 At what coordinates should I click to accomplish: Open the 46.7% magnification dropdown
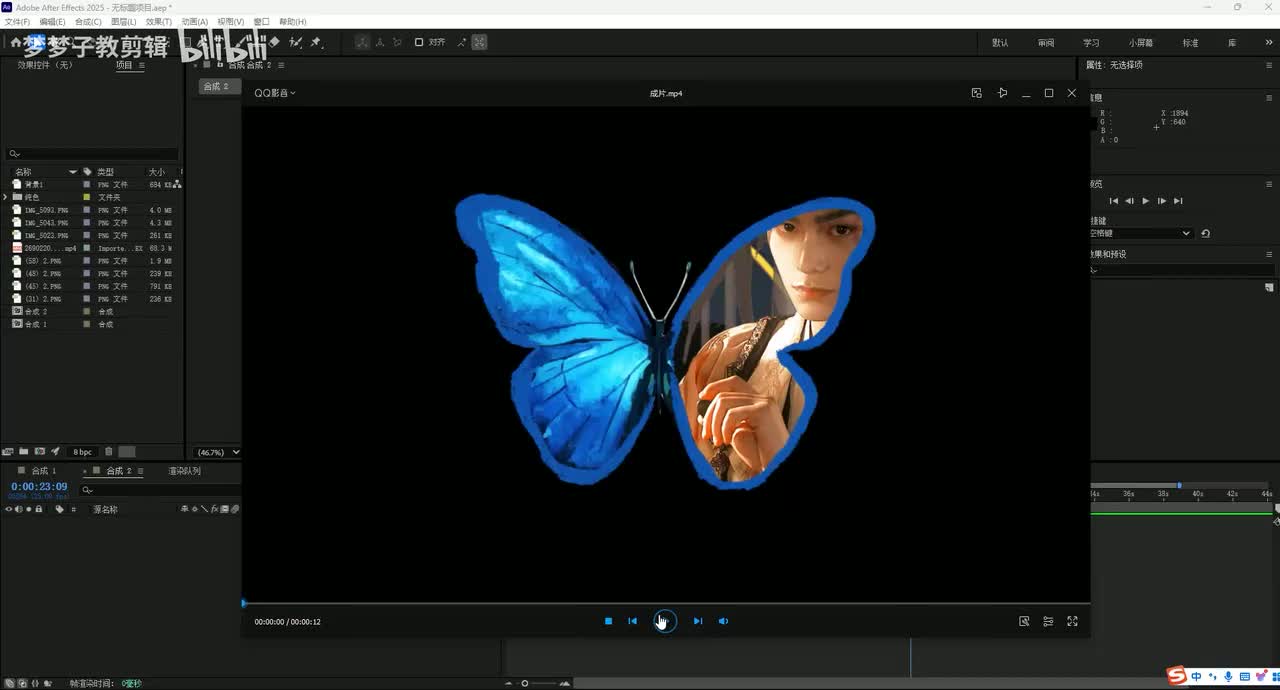[217, 452]
